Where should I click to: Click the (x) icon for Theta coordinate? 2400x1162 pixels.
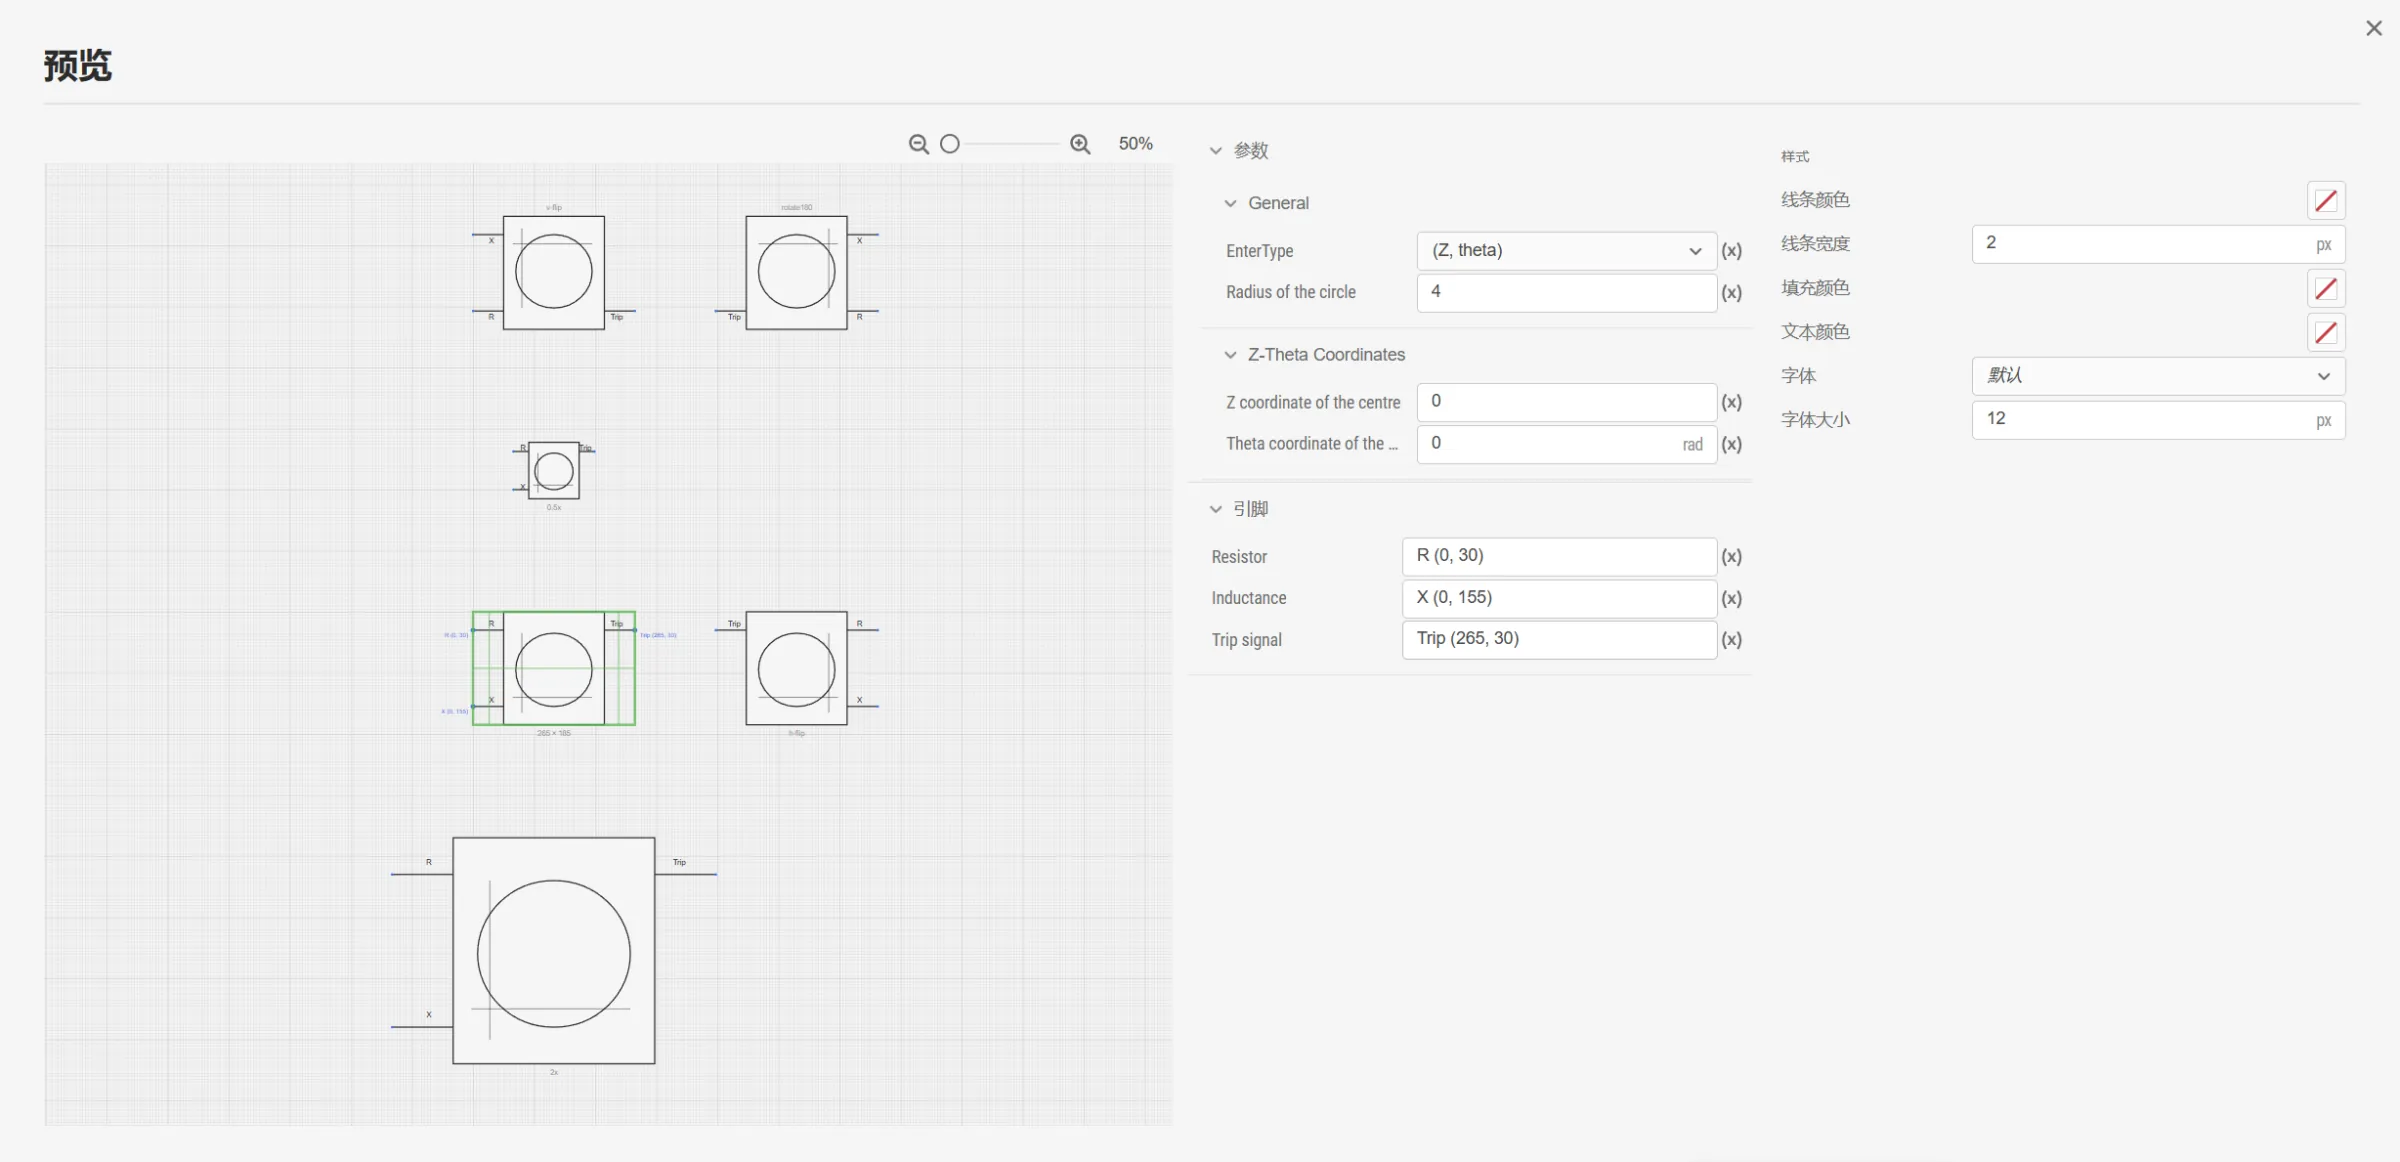point(1731,444)
